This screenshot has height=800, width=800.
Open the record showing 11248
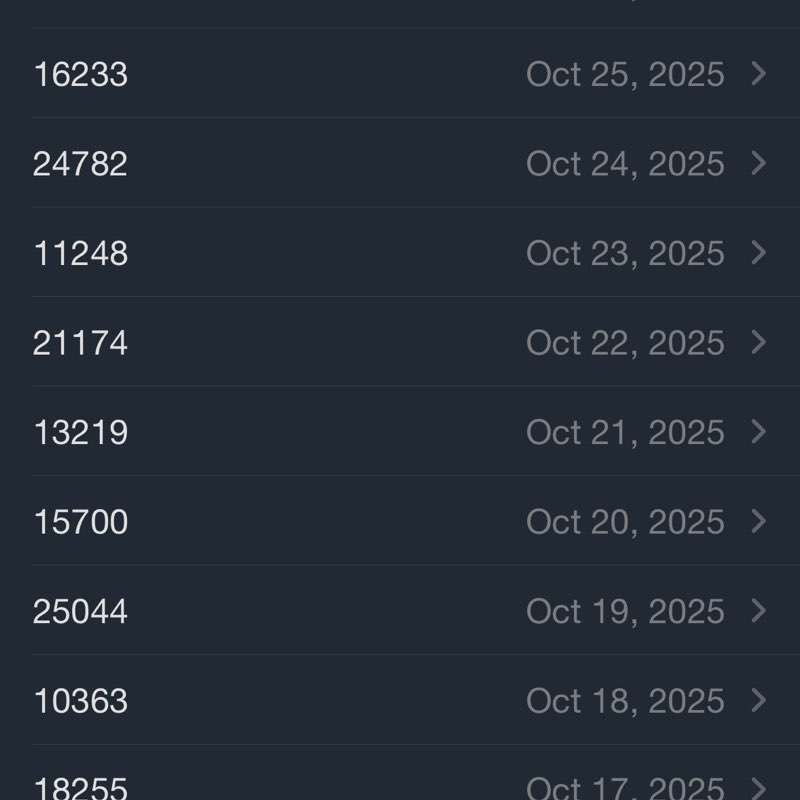pyautogui.click(x=81, y=254)
